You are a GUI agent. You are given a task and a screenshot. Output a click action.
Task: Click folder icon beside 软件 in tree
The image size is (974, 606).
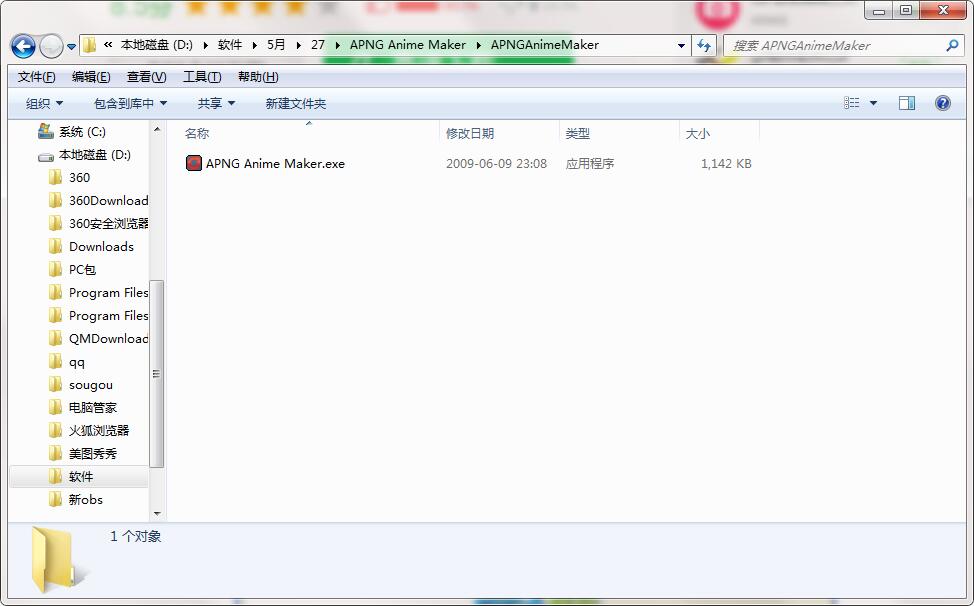point(55,476)
